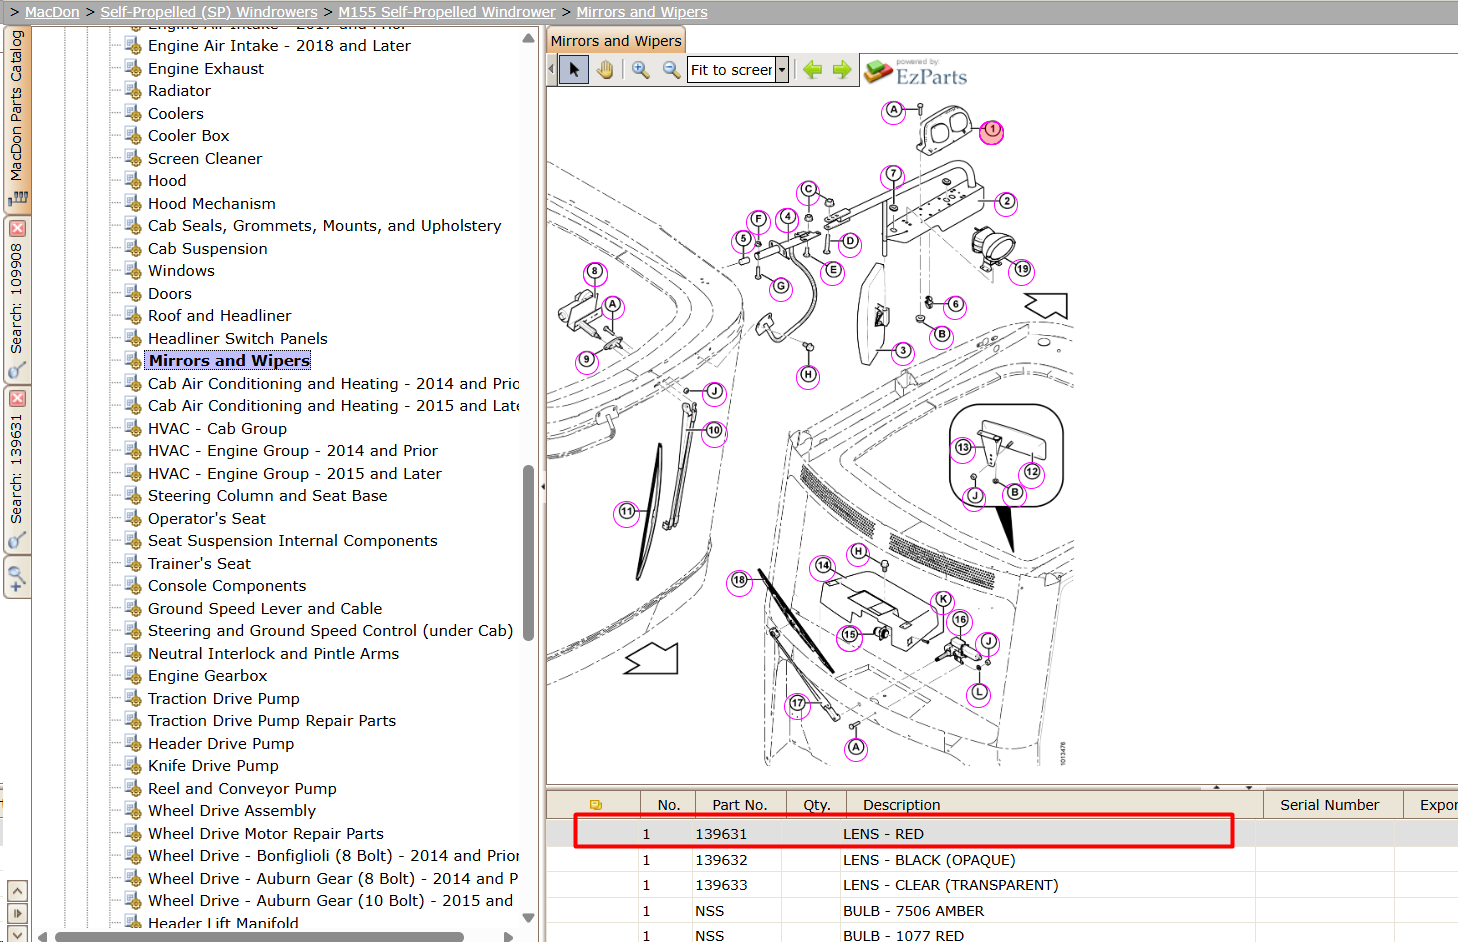Viewport: 1458px width, 942px height.
Task: Select Operator's Seat tree item
Action: [207, 518]
